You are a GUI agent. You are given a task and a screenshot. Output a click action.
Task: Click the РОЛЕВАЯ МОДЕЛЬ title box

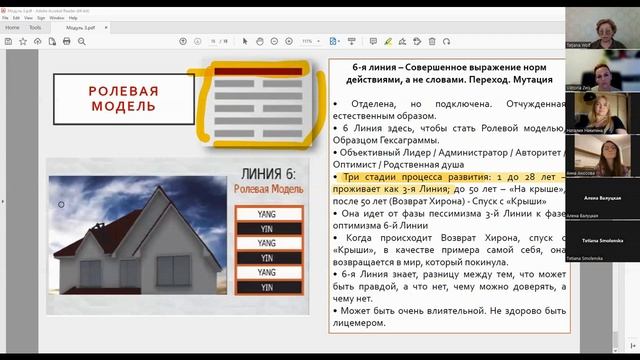124,99
